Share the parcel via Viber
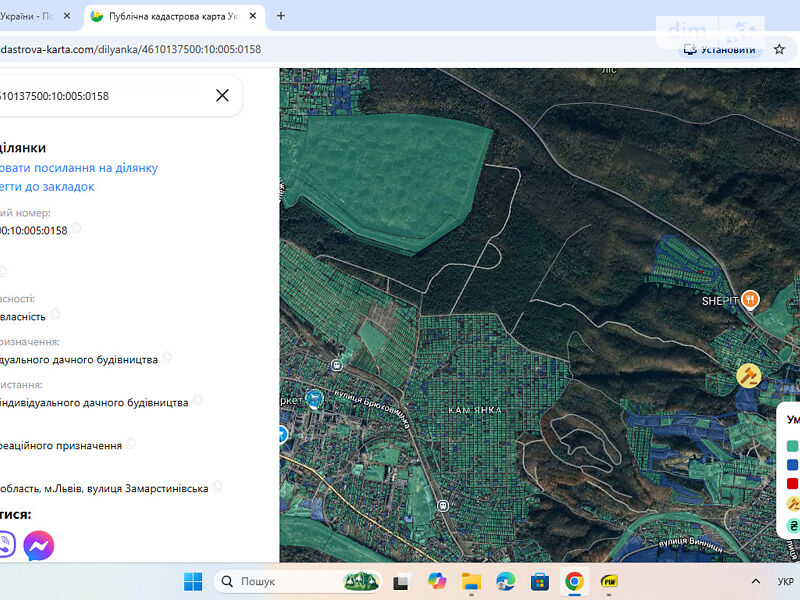Viewport: 800px width, 600px height. point(5,545)
